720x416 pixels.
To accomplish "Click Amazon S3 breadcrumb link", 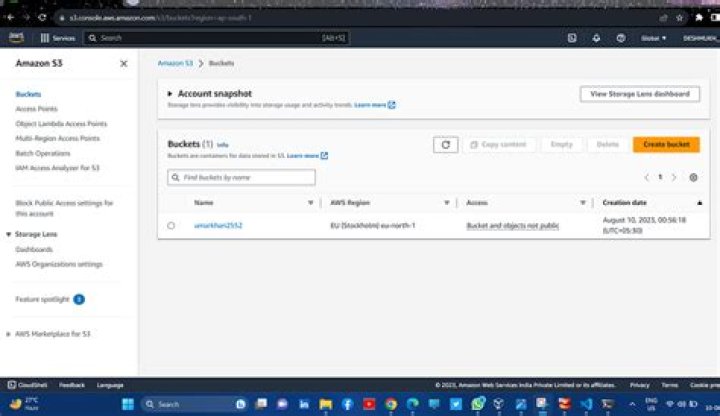I will [x=175, y=63].
